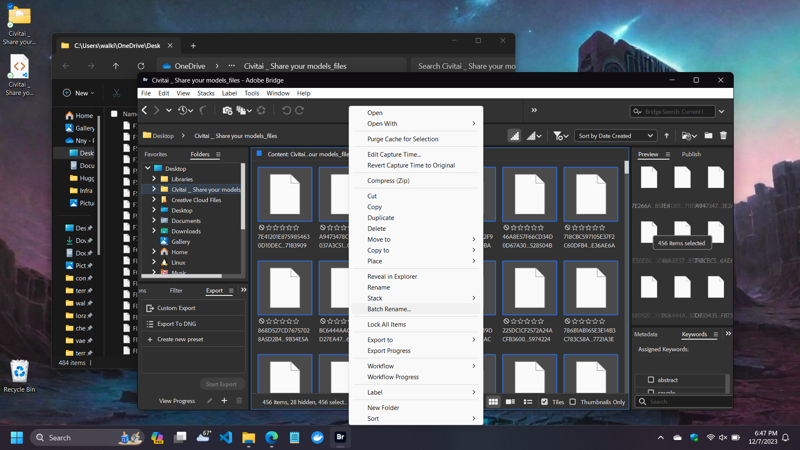This screenshot has width=800, height=450.
Task: Open the Filter panel tab
Action: click(x=176, y=290)
